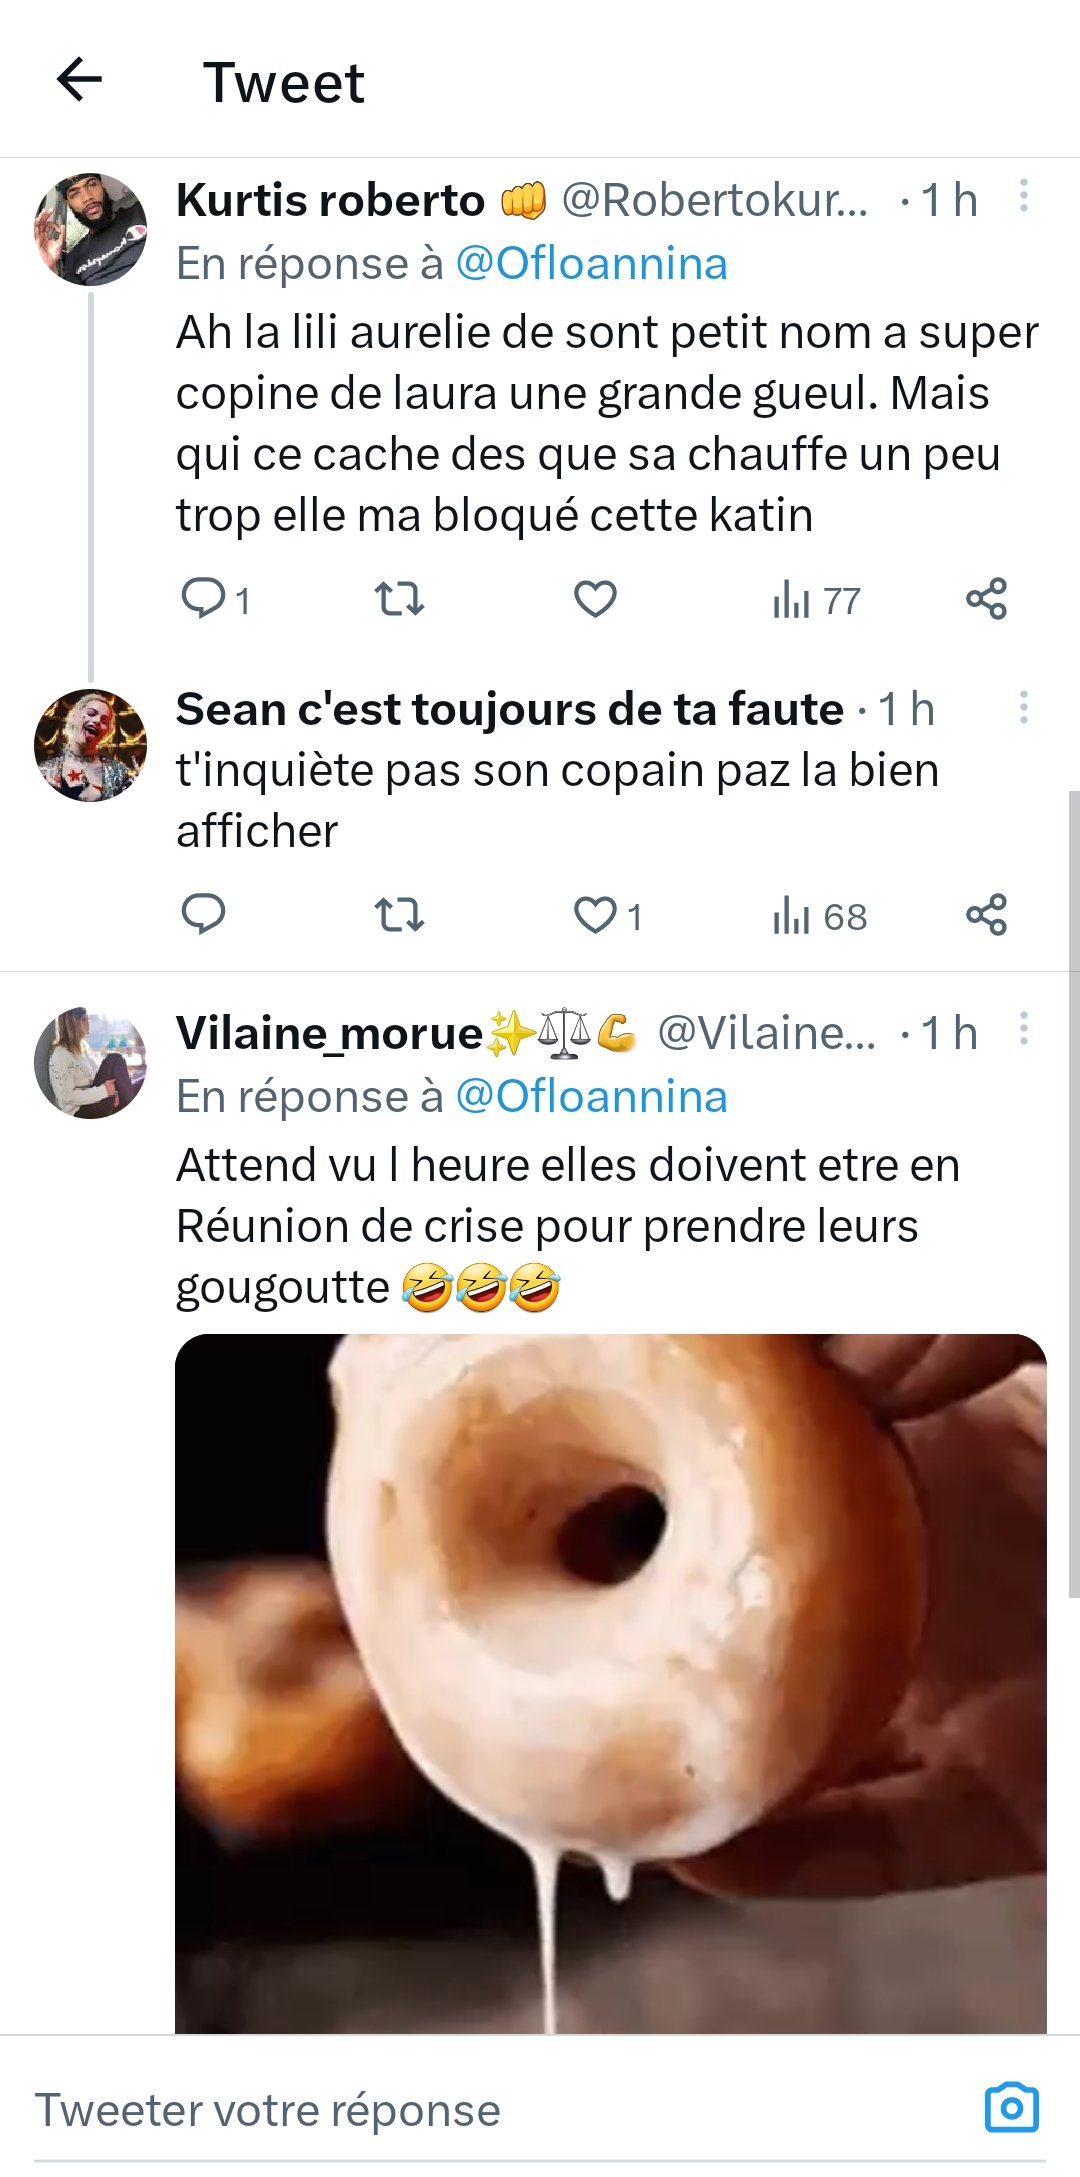Retweet Kurtis roberto's tweet
This screenshot has height=2177, width=1080.
tap(399, 599)
